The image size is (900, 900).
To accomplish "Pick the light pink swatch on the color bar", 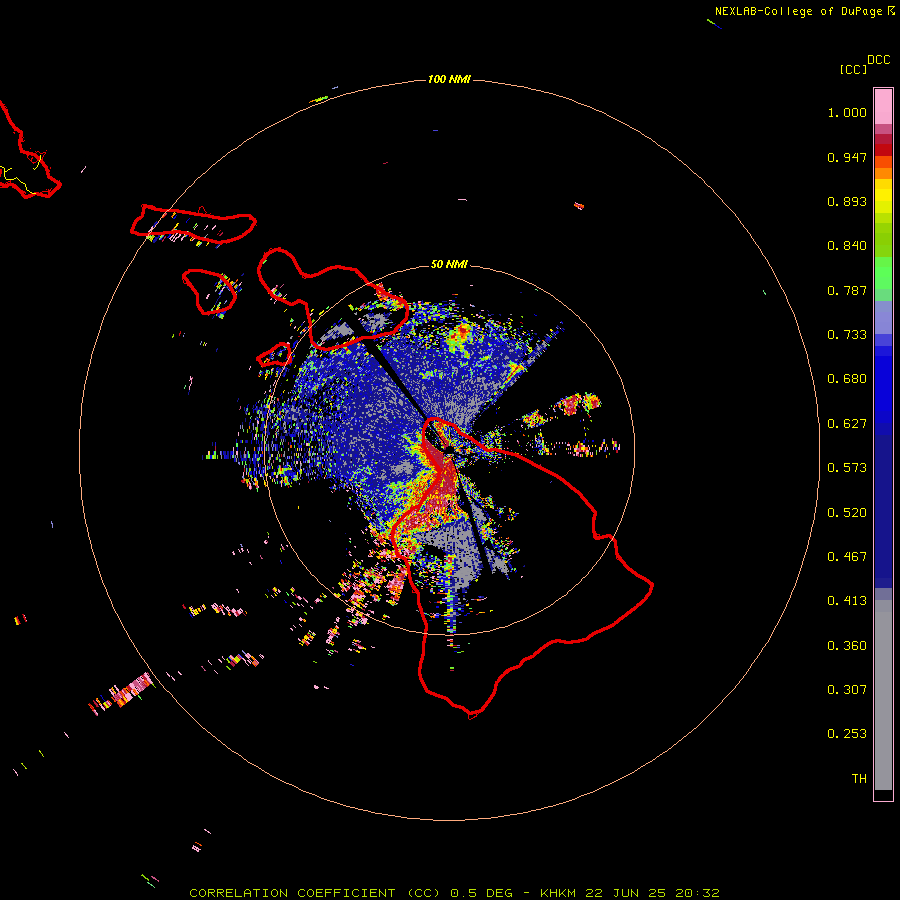I will (x=883, y=107).
